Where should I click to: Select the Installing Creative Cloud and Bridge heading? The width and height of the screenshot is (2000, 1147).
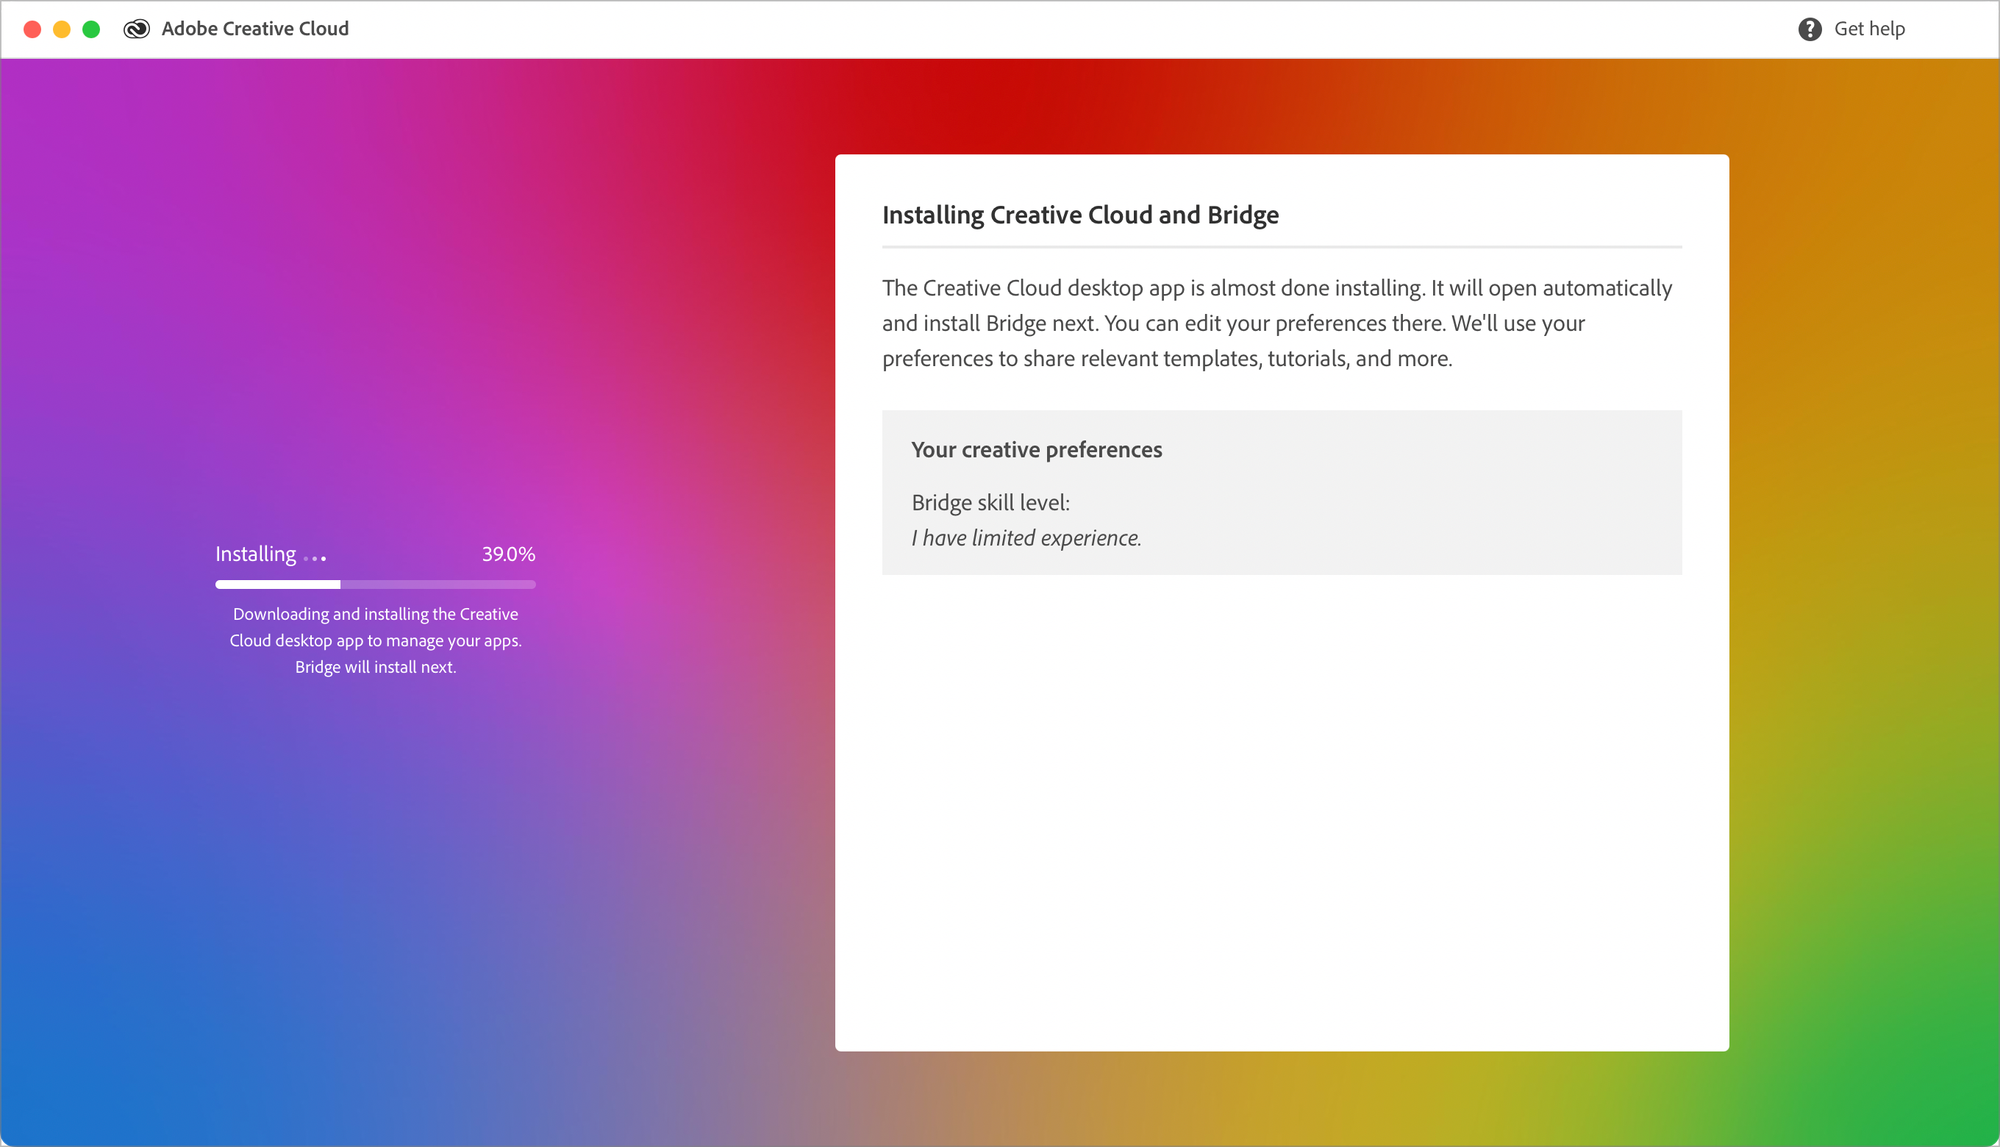(1080, 214)
